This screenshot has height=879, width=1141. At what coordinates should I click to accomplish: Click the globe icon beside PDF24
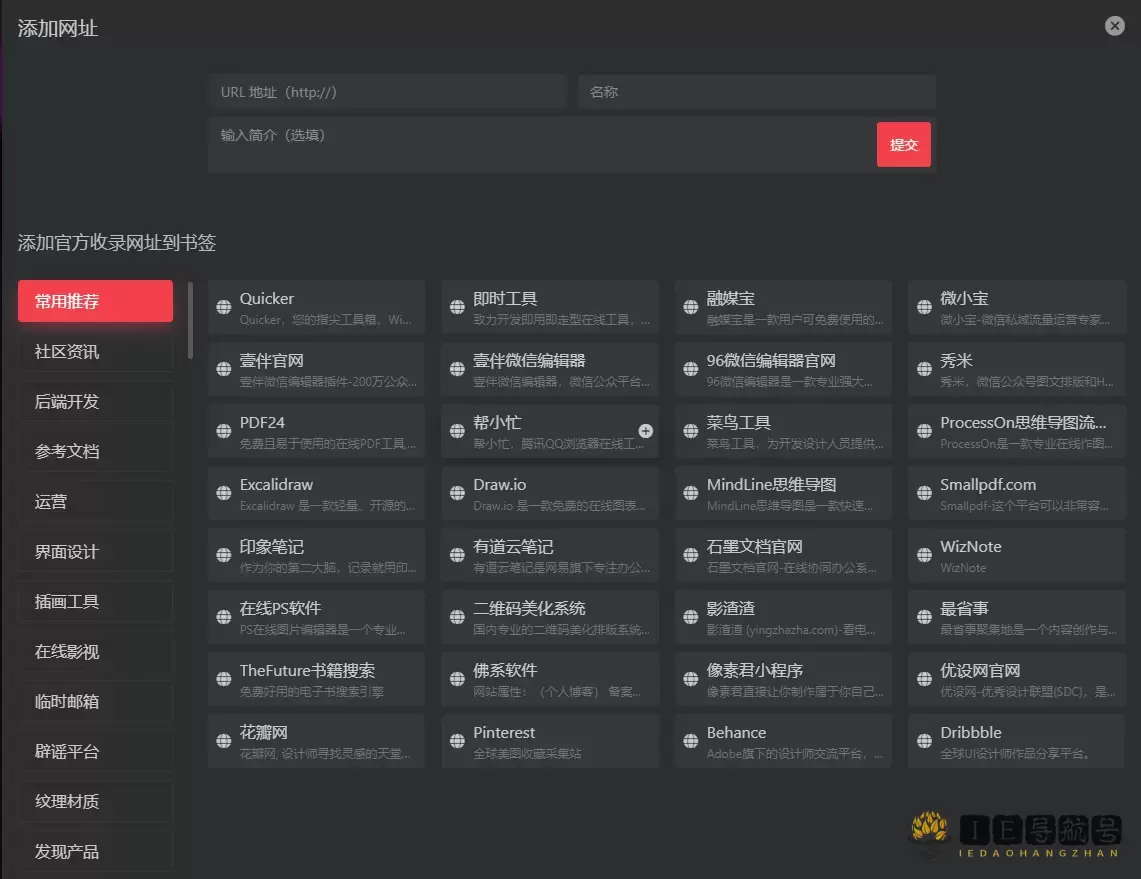click(x=223, y=431)
